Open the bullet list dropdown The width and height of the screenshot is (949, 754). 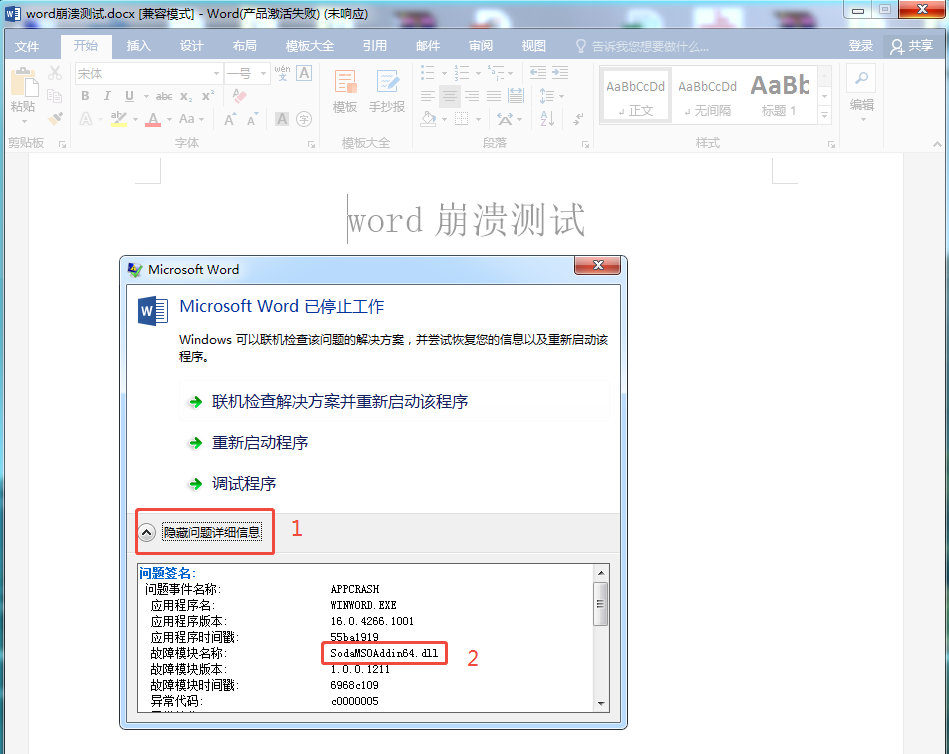(x=444, y=74)
